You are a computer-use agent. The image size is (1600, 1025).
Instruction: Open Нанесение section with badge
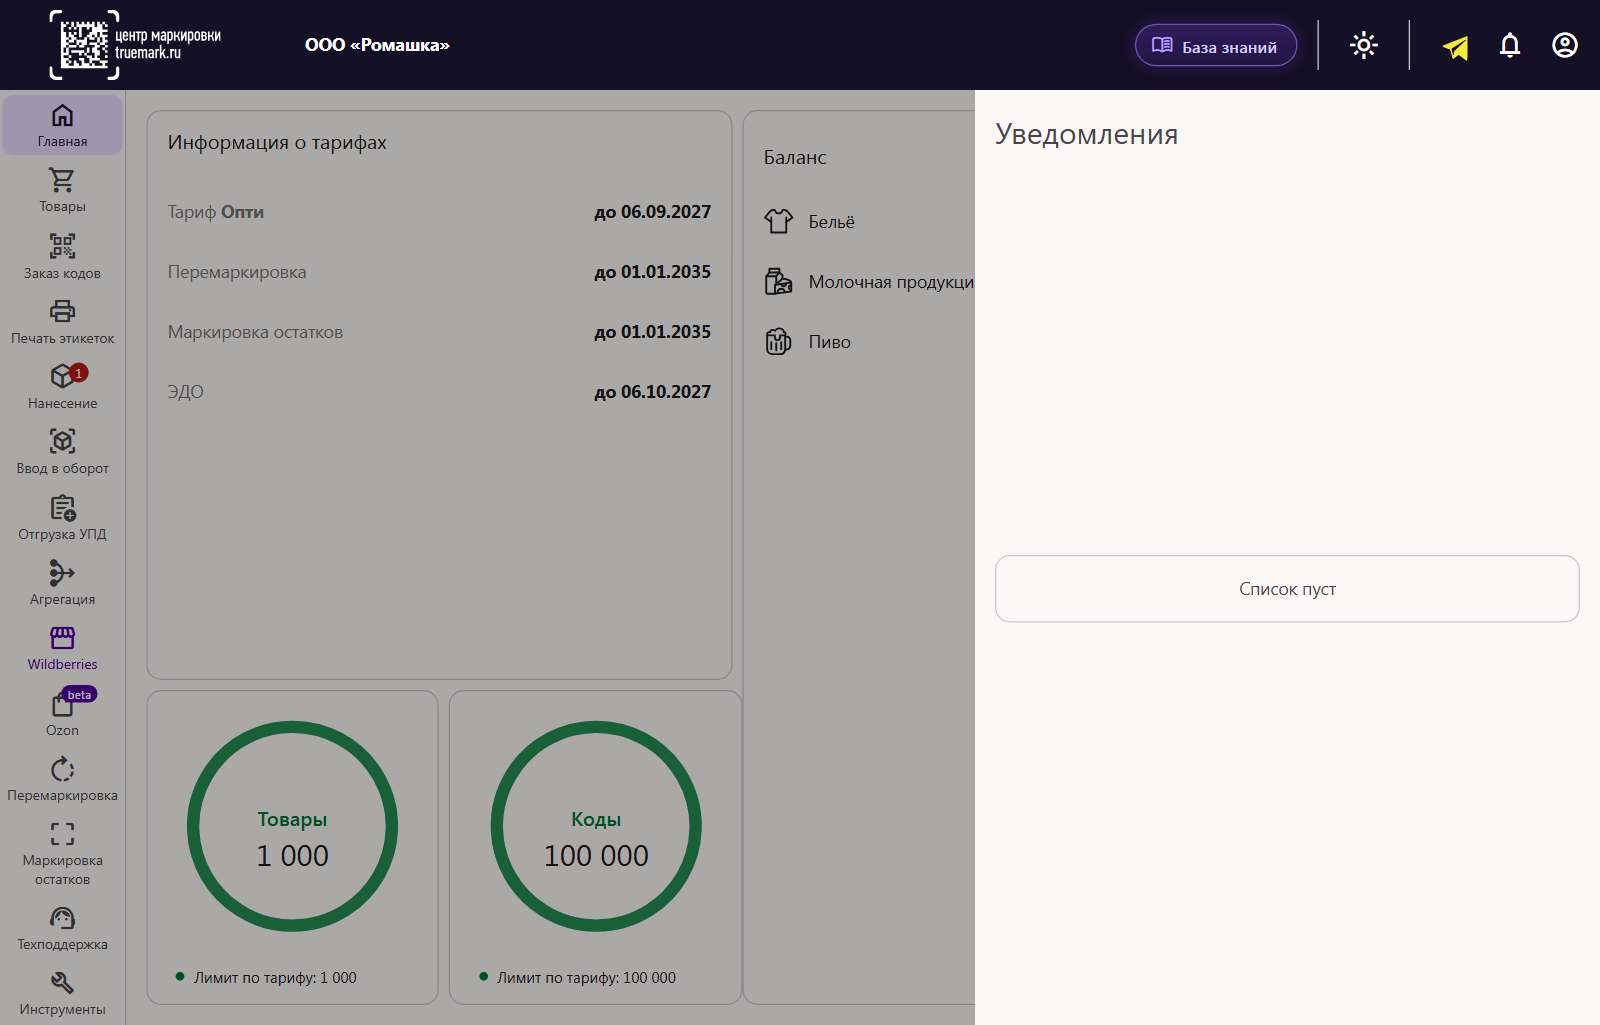point(62,387)
